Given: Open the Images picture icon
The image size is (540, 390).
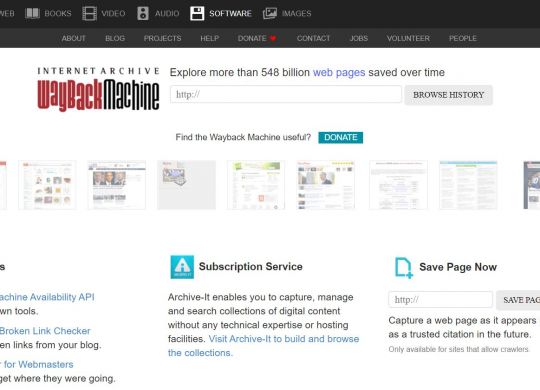Looking at the screenshot, I should pyautogui.click(x=270, y=13).
